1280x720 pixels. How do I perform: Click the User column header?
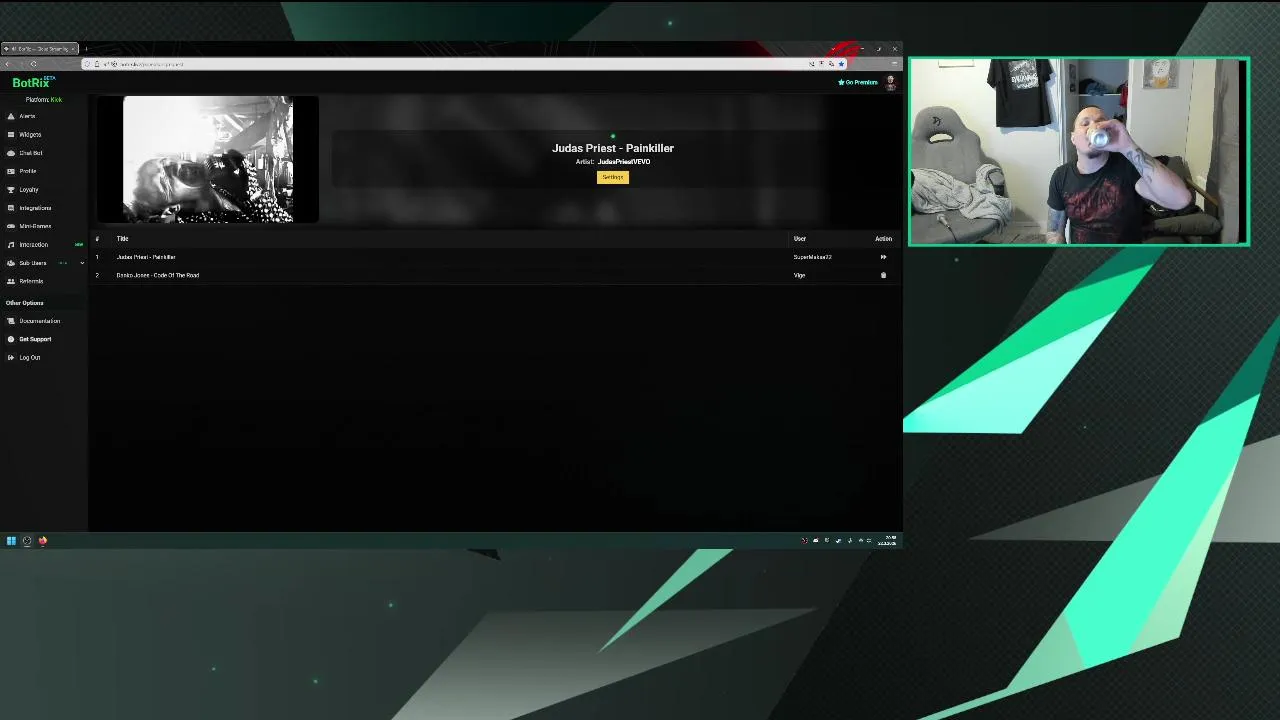click(x=800, y=239)
